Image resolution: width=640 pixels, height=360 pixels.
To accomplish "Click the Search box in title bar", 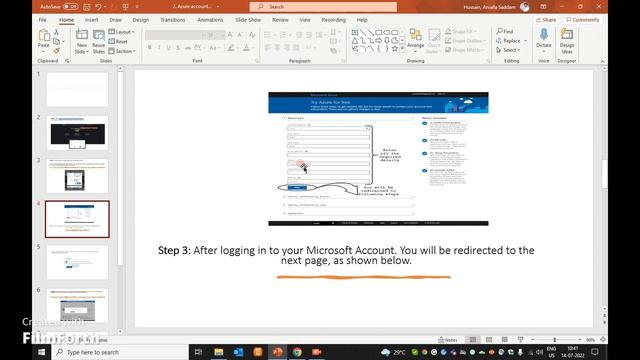I will (x=323, y=7).
